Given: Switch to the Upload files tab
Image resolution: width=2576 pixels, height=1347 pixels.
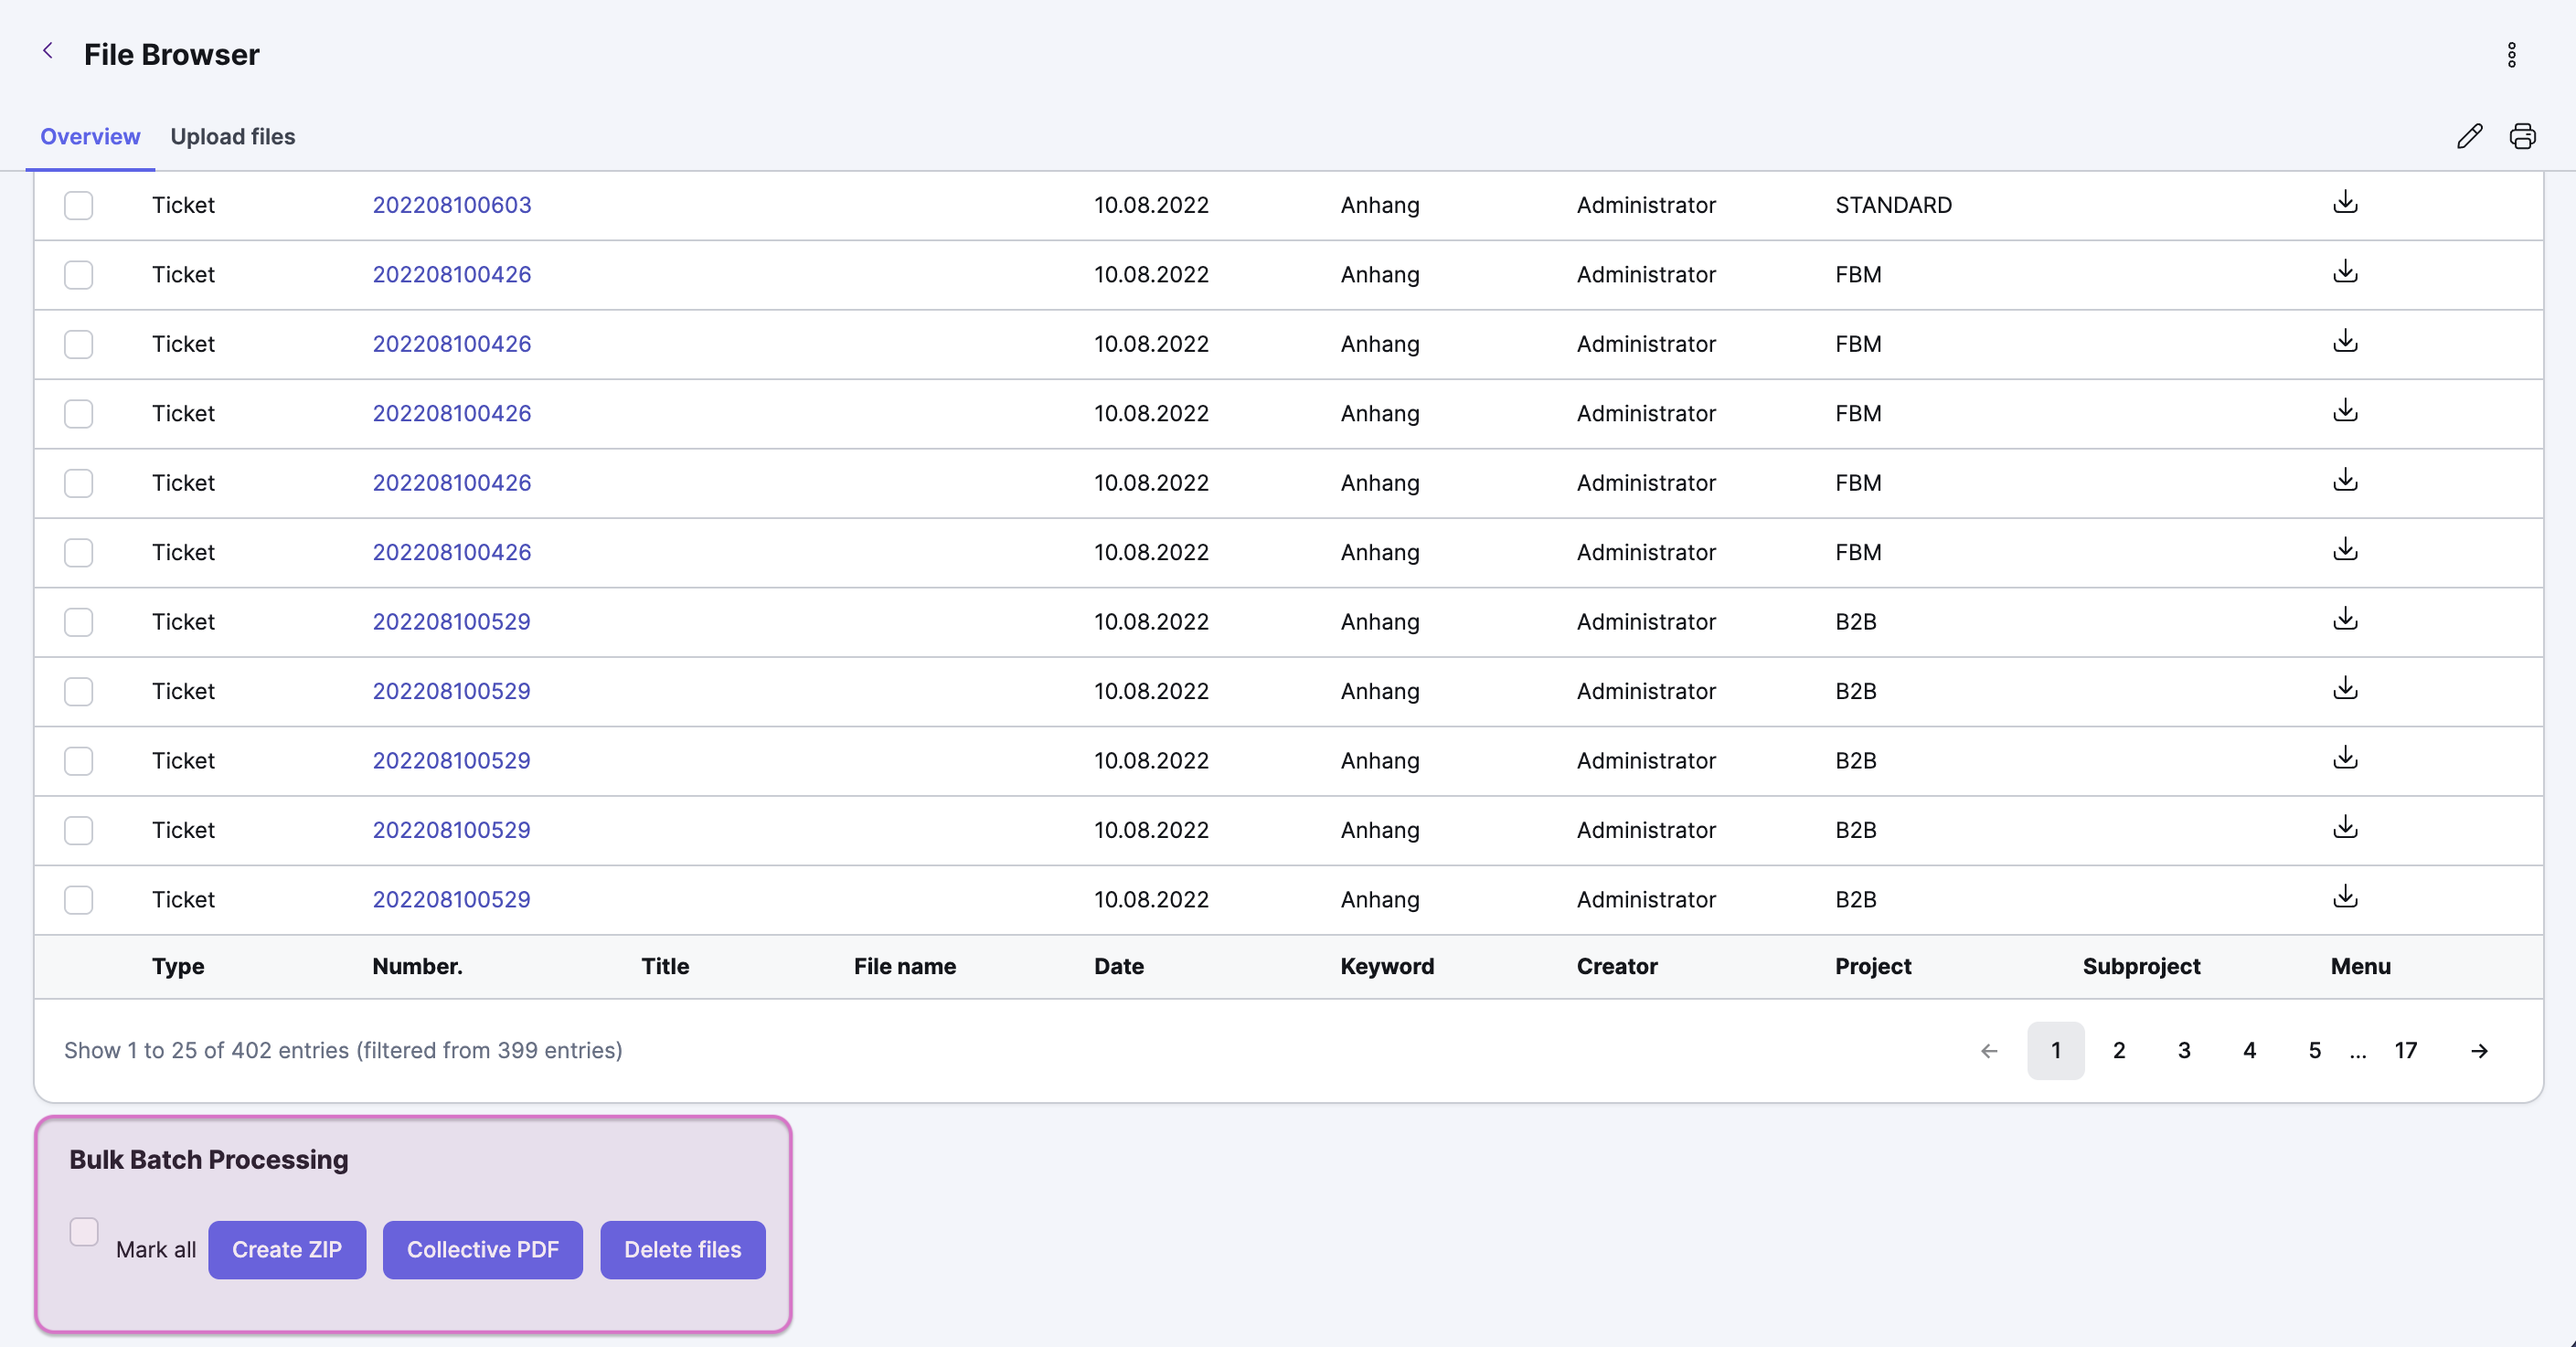Looking at the screenshot, I should click(x=233, y=136).
